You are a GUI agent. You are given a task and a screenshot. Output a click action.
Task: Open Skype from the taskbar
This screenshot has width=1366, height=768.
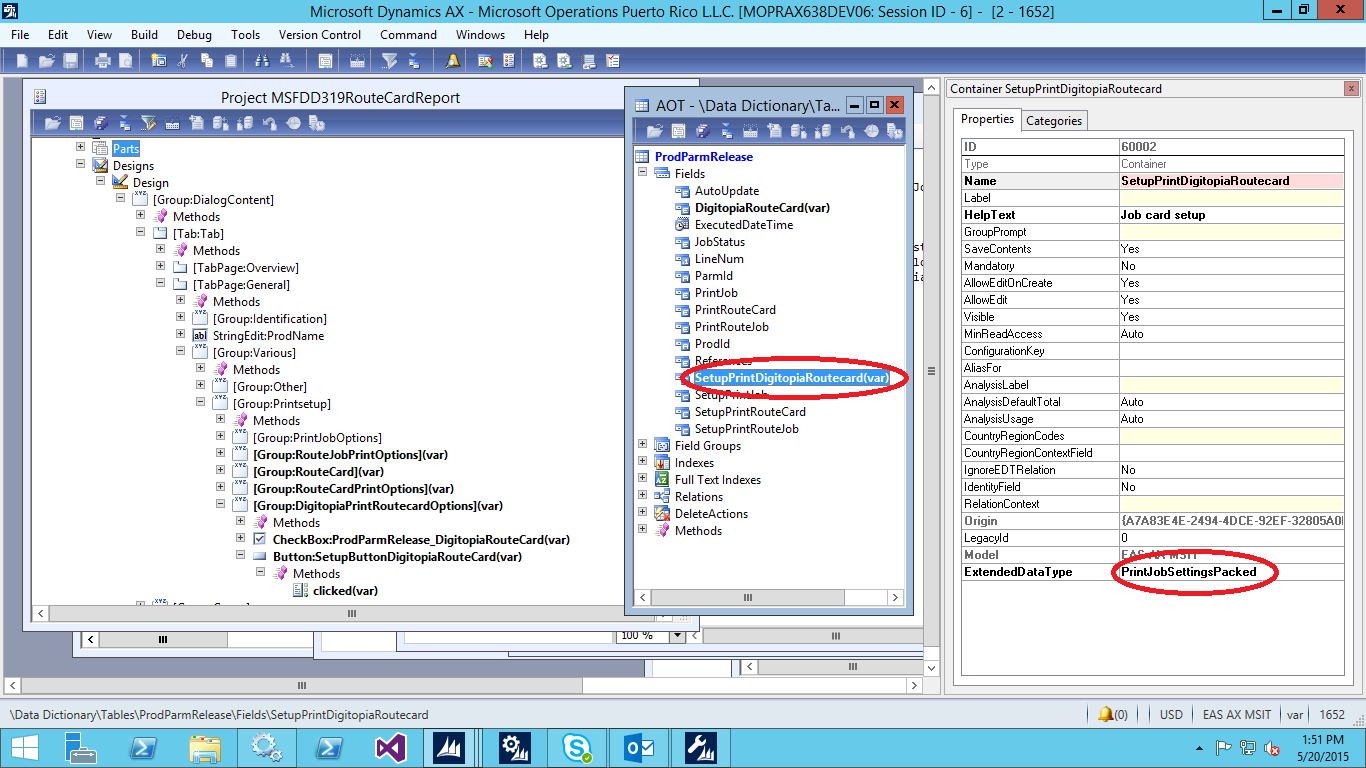(x=577, y=746)
